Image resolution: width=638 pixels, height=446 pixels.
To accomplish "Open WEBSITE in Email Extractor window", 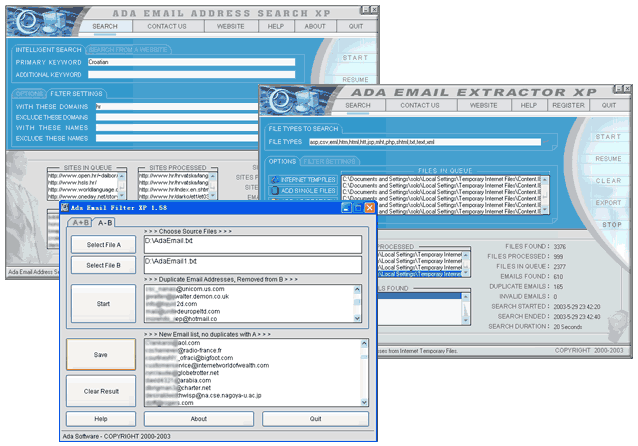I will (483, 105).
